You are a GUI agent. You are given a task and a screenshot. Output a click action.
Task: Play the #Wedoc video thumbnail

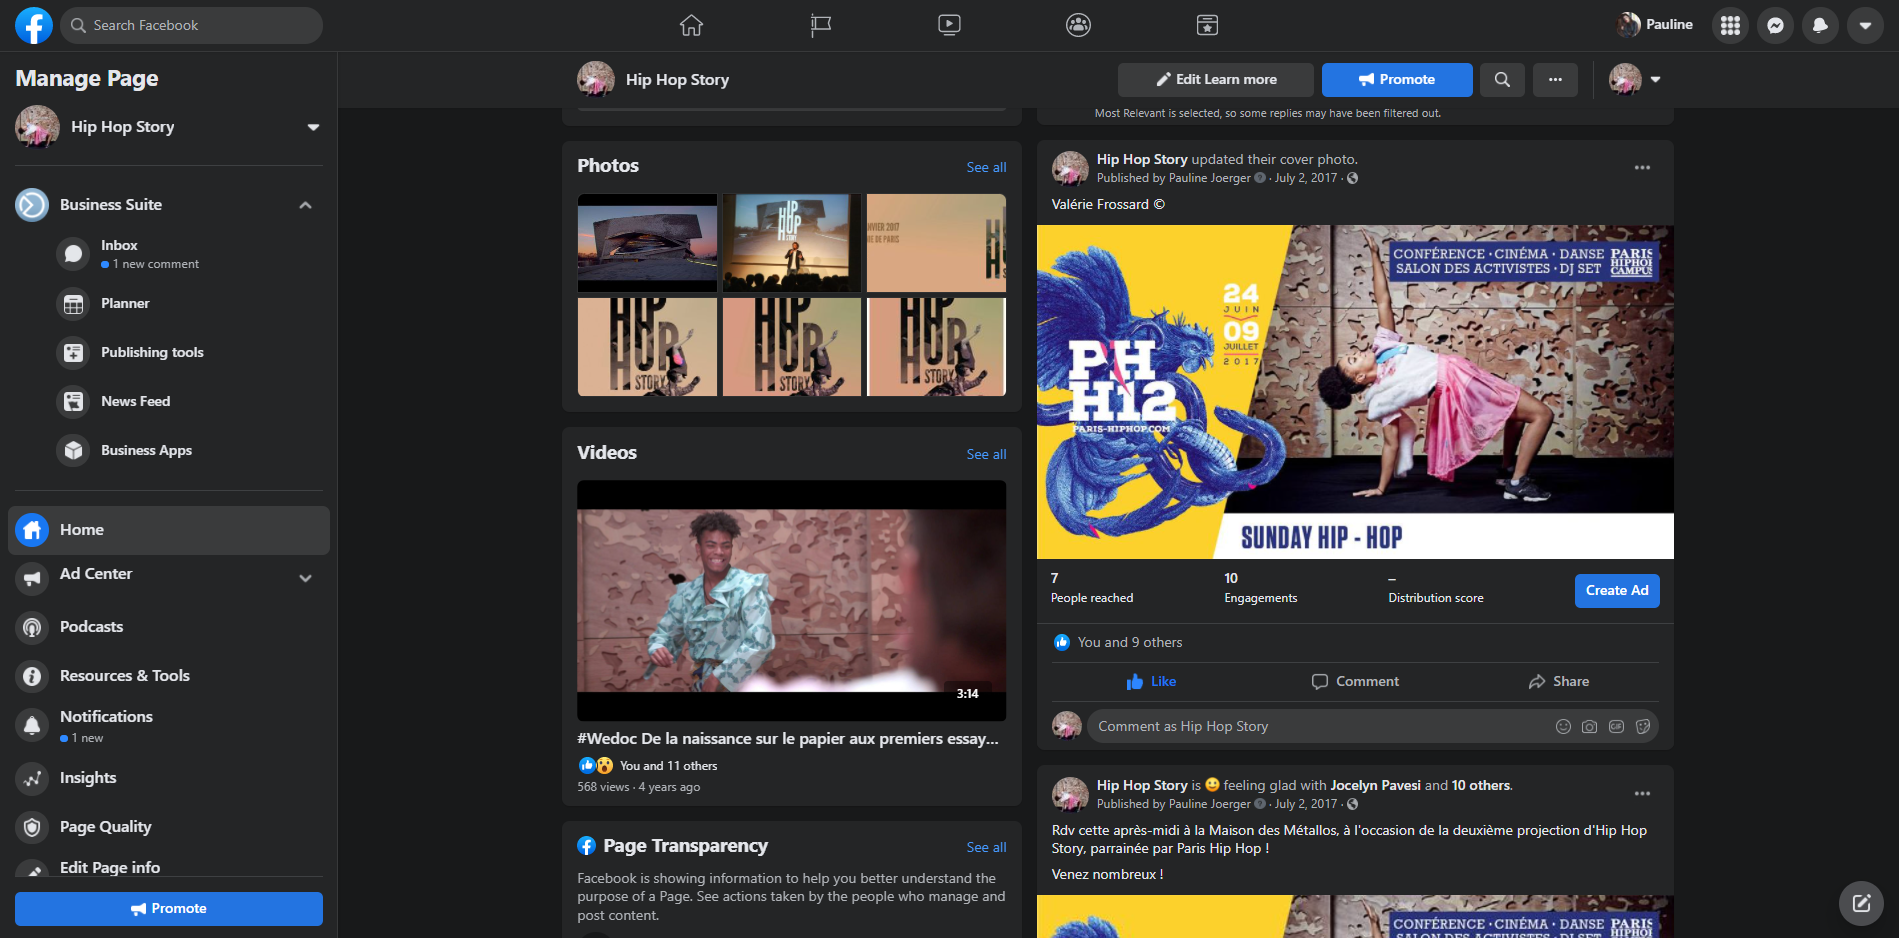coord(791,600)
